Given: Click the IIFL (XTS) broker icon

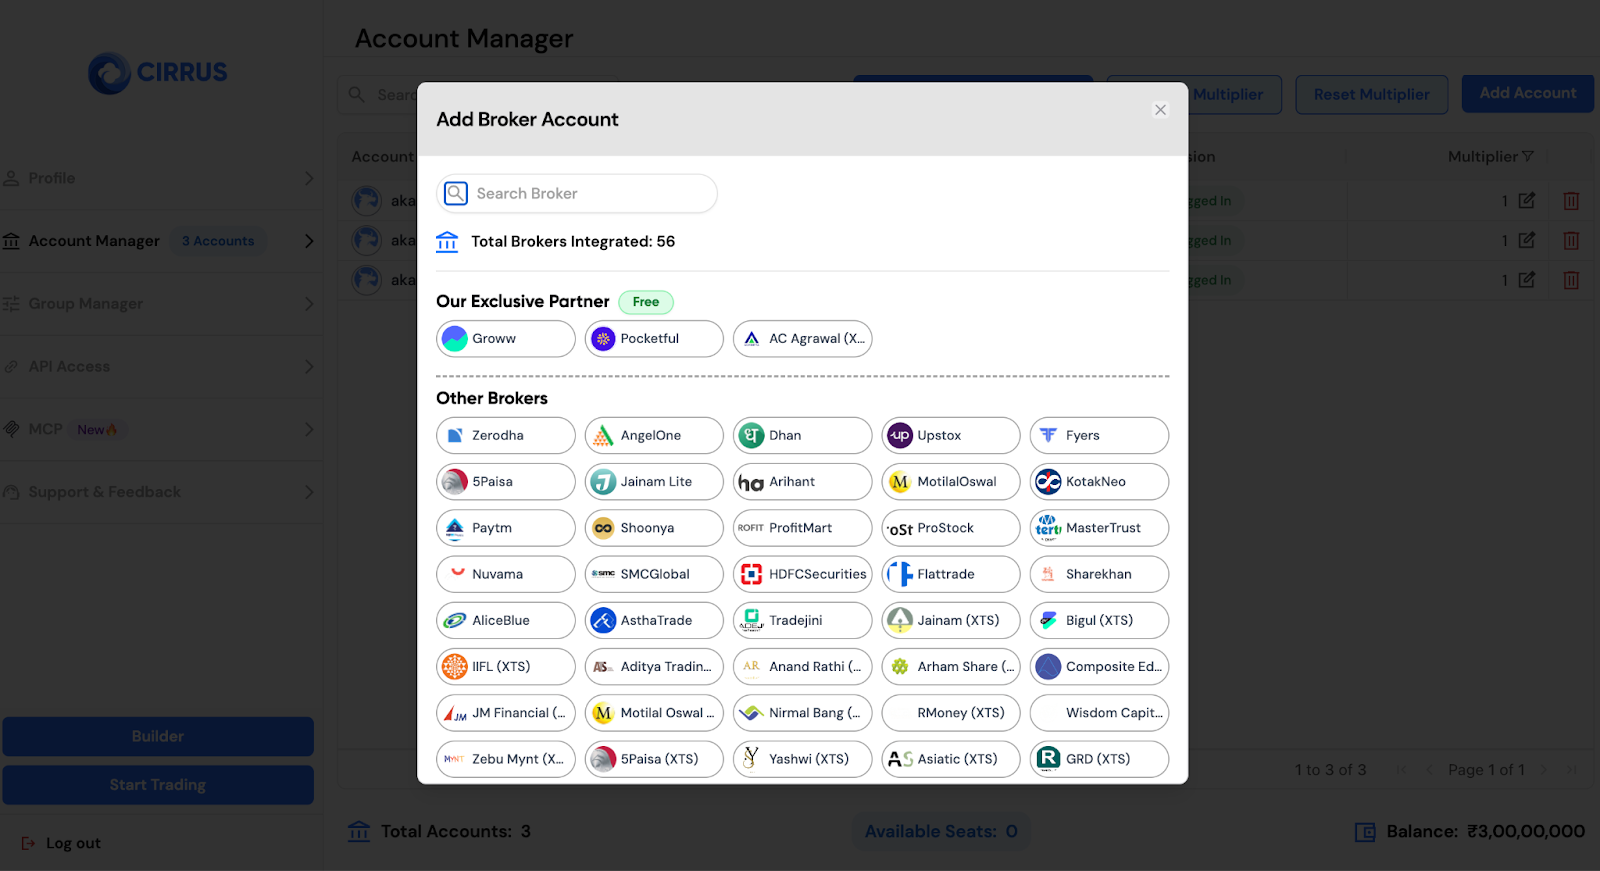Looking at the screenshot, I should click(x=455, y=667).
